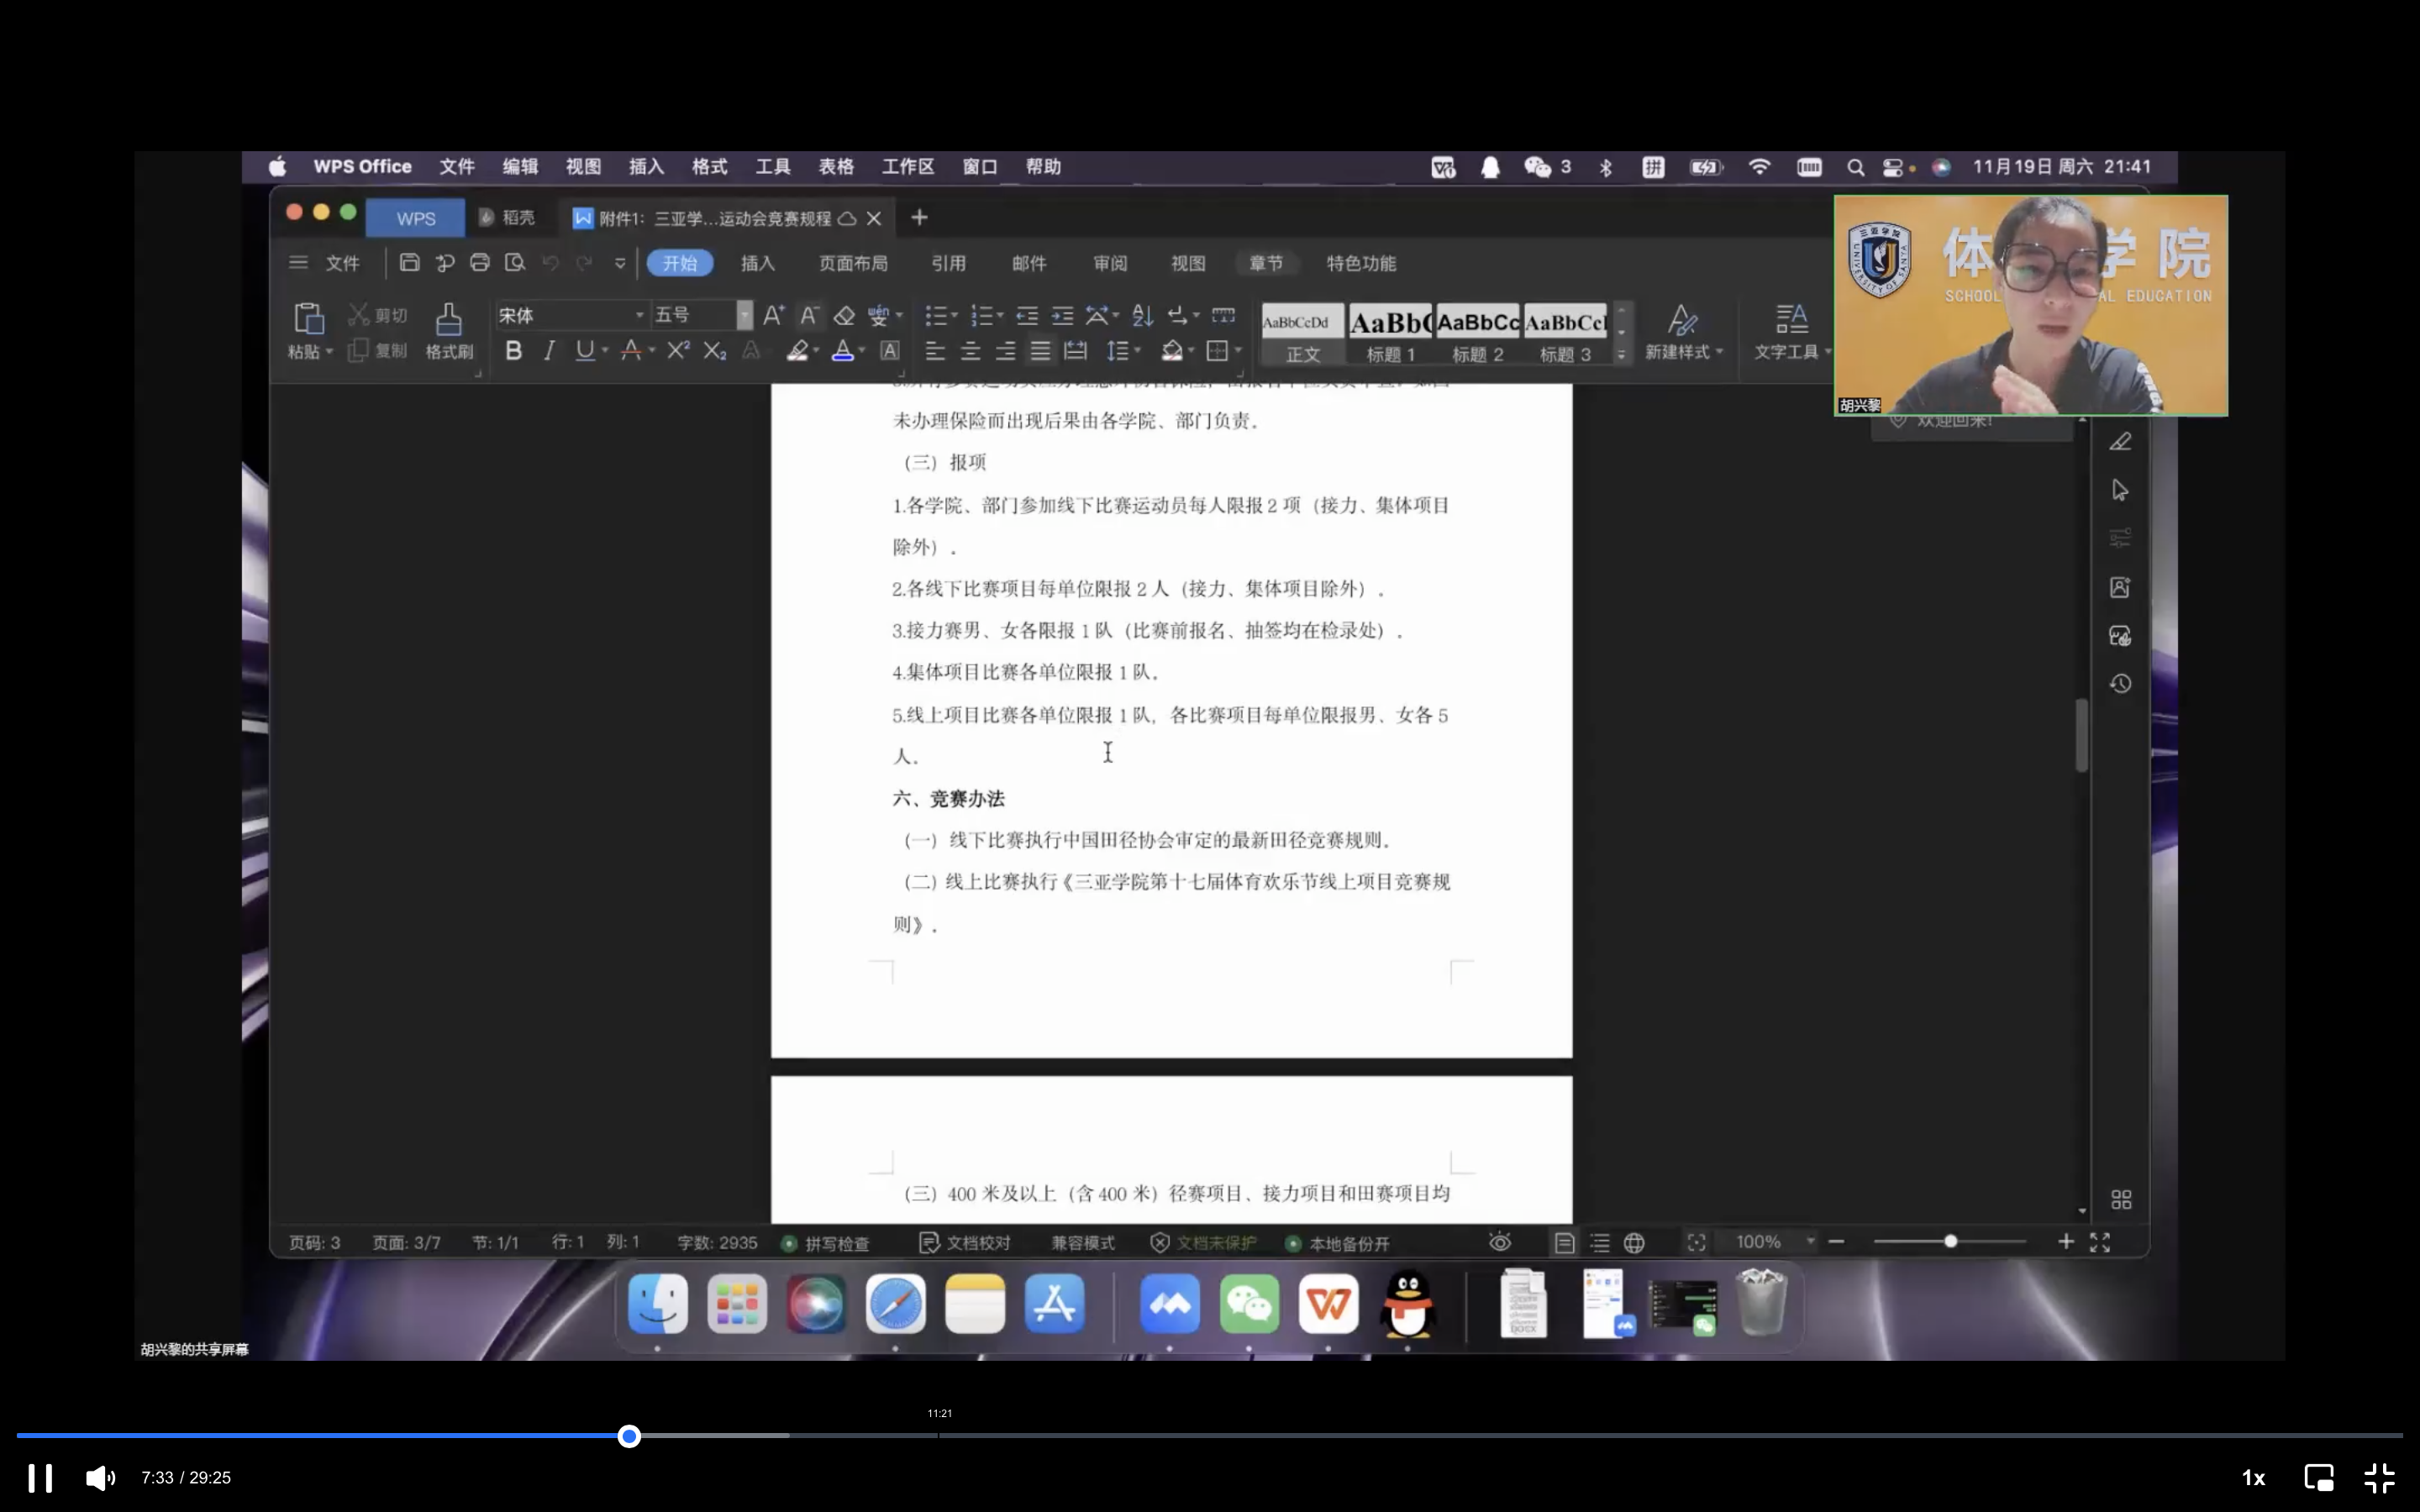The width and height of the screenshot is (2420, 1512).
Task: Open the font name dropdown showing 宋体
Action: 640,316
